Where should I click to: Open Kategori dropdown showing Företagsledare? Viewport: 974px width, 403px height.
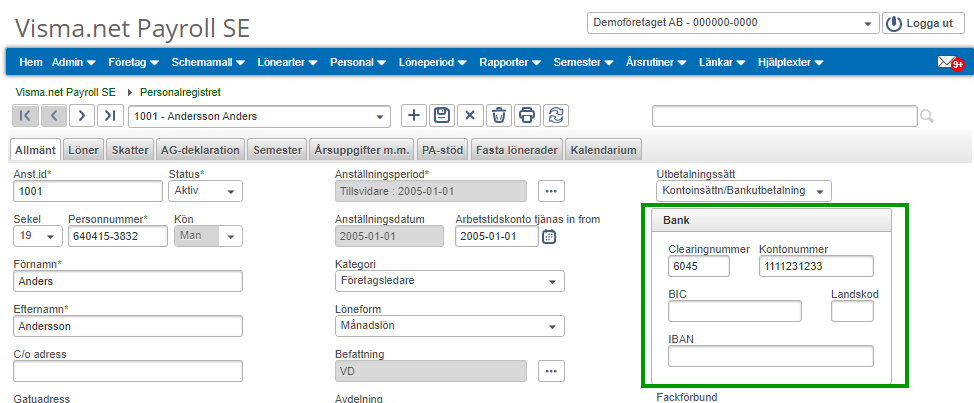pyautogui.click(x=450, y=281)
